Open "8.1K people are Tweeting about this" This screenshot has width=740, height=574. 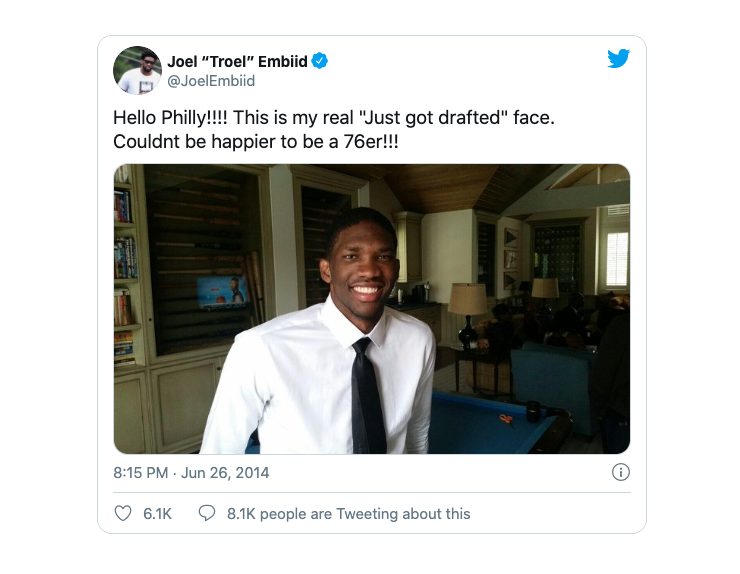pyautogui.click(x=348, y=514)
